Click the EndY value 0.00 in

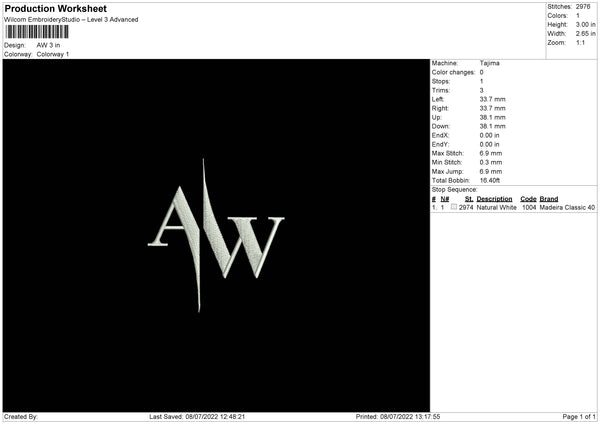(489, 144)
